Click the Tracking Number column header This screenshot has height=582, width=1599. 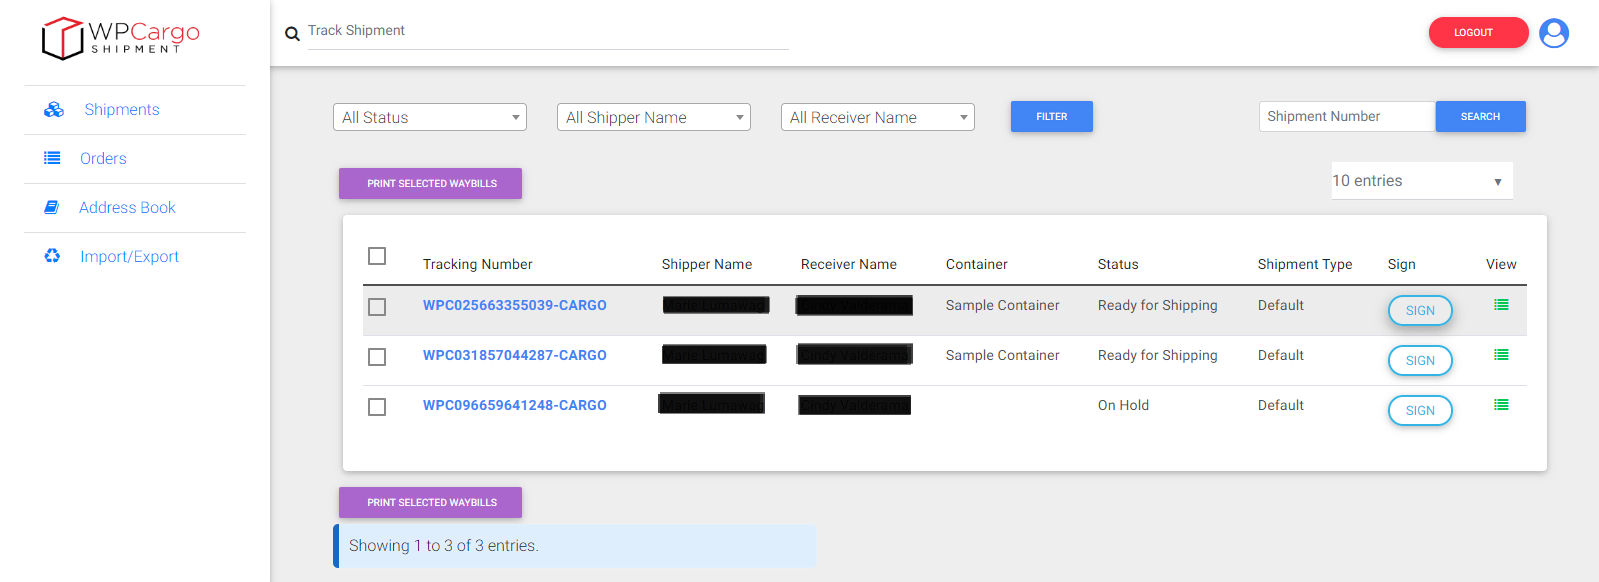tap(477, 264)
